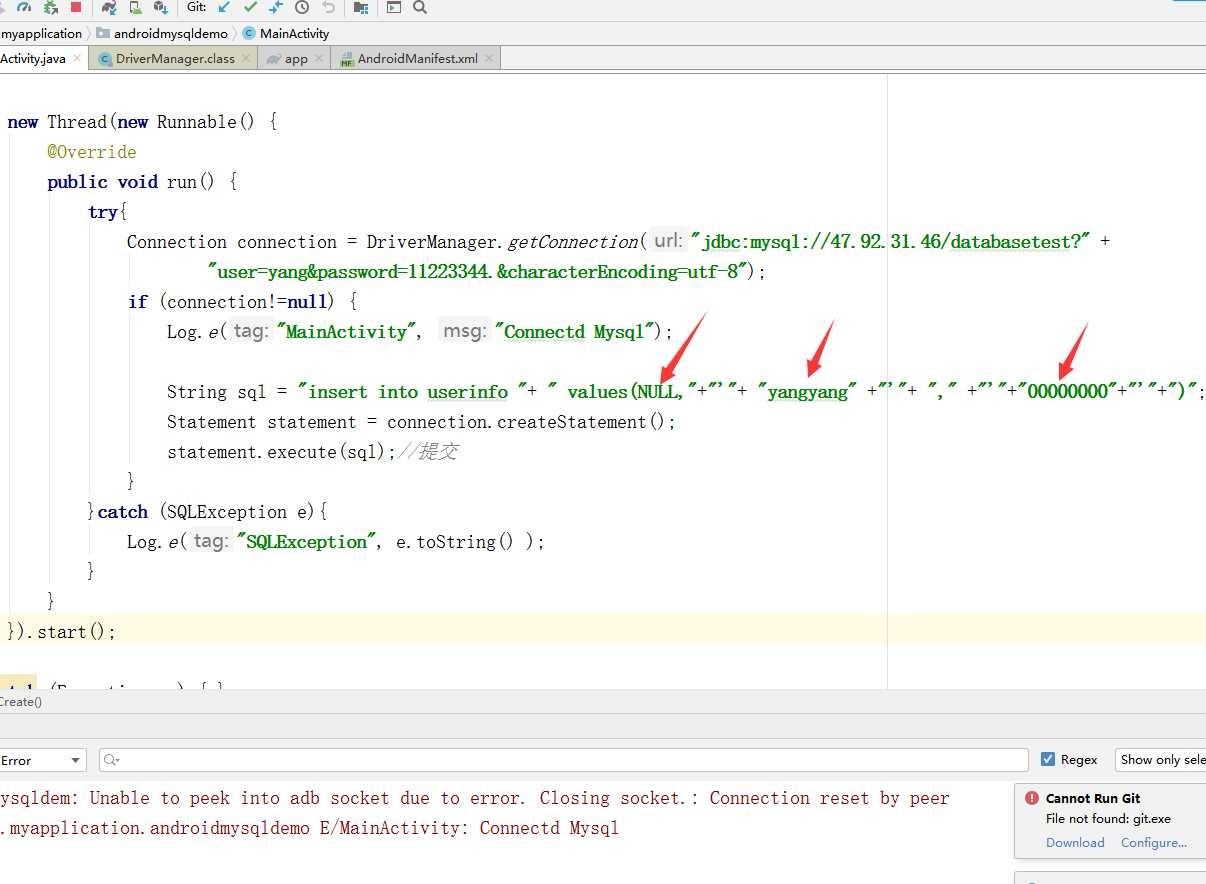Click the @Override annotation in code
This screenshot has width=1206, height=884.
92,152
